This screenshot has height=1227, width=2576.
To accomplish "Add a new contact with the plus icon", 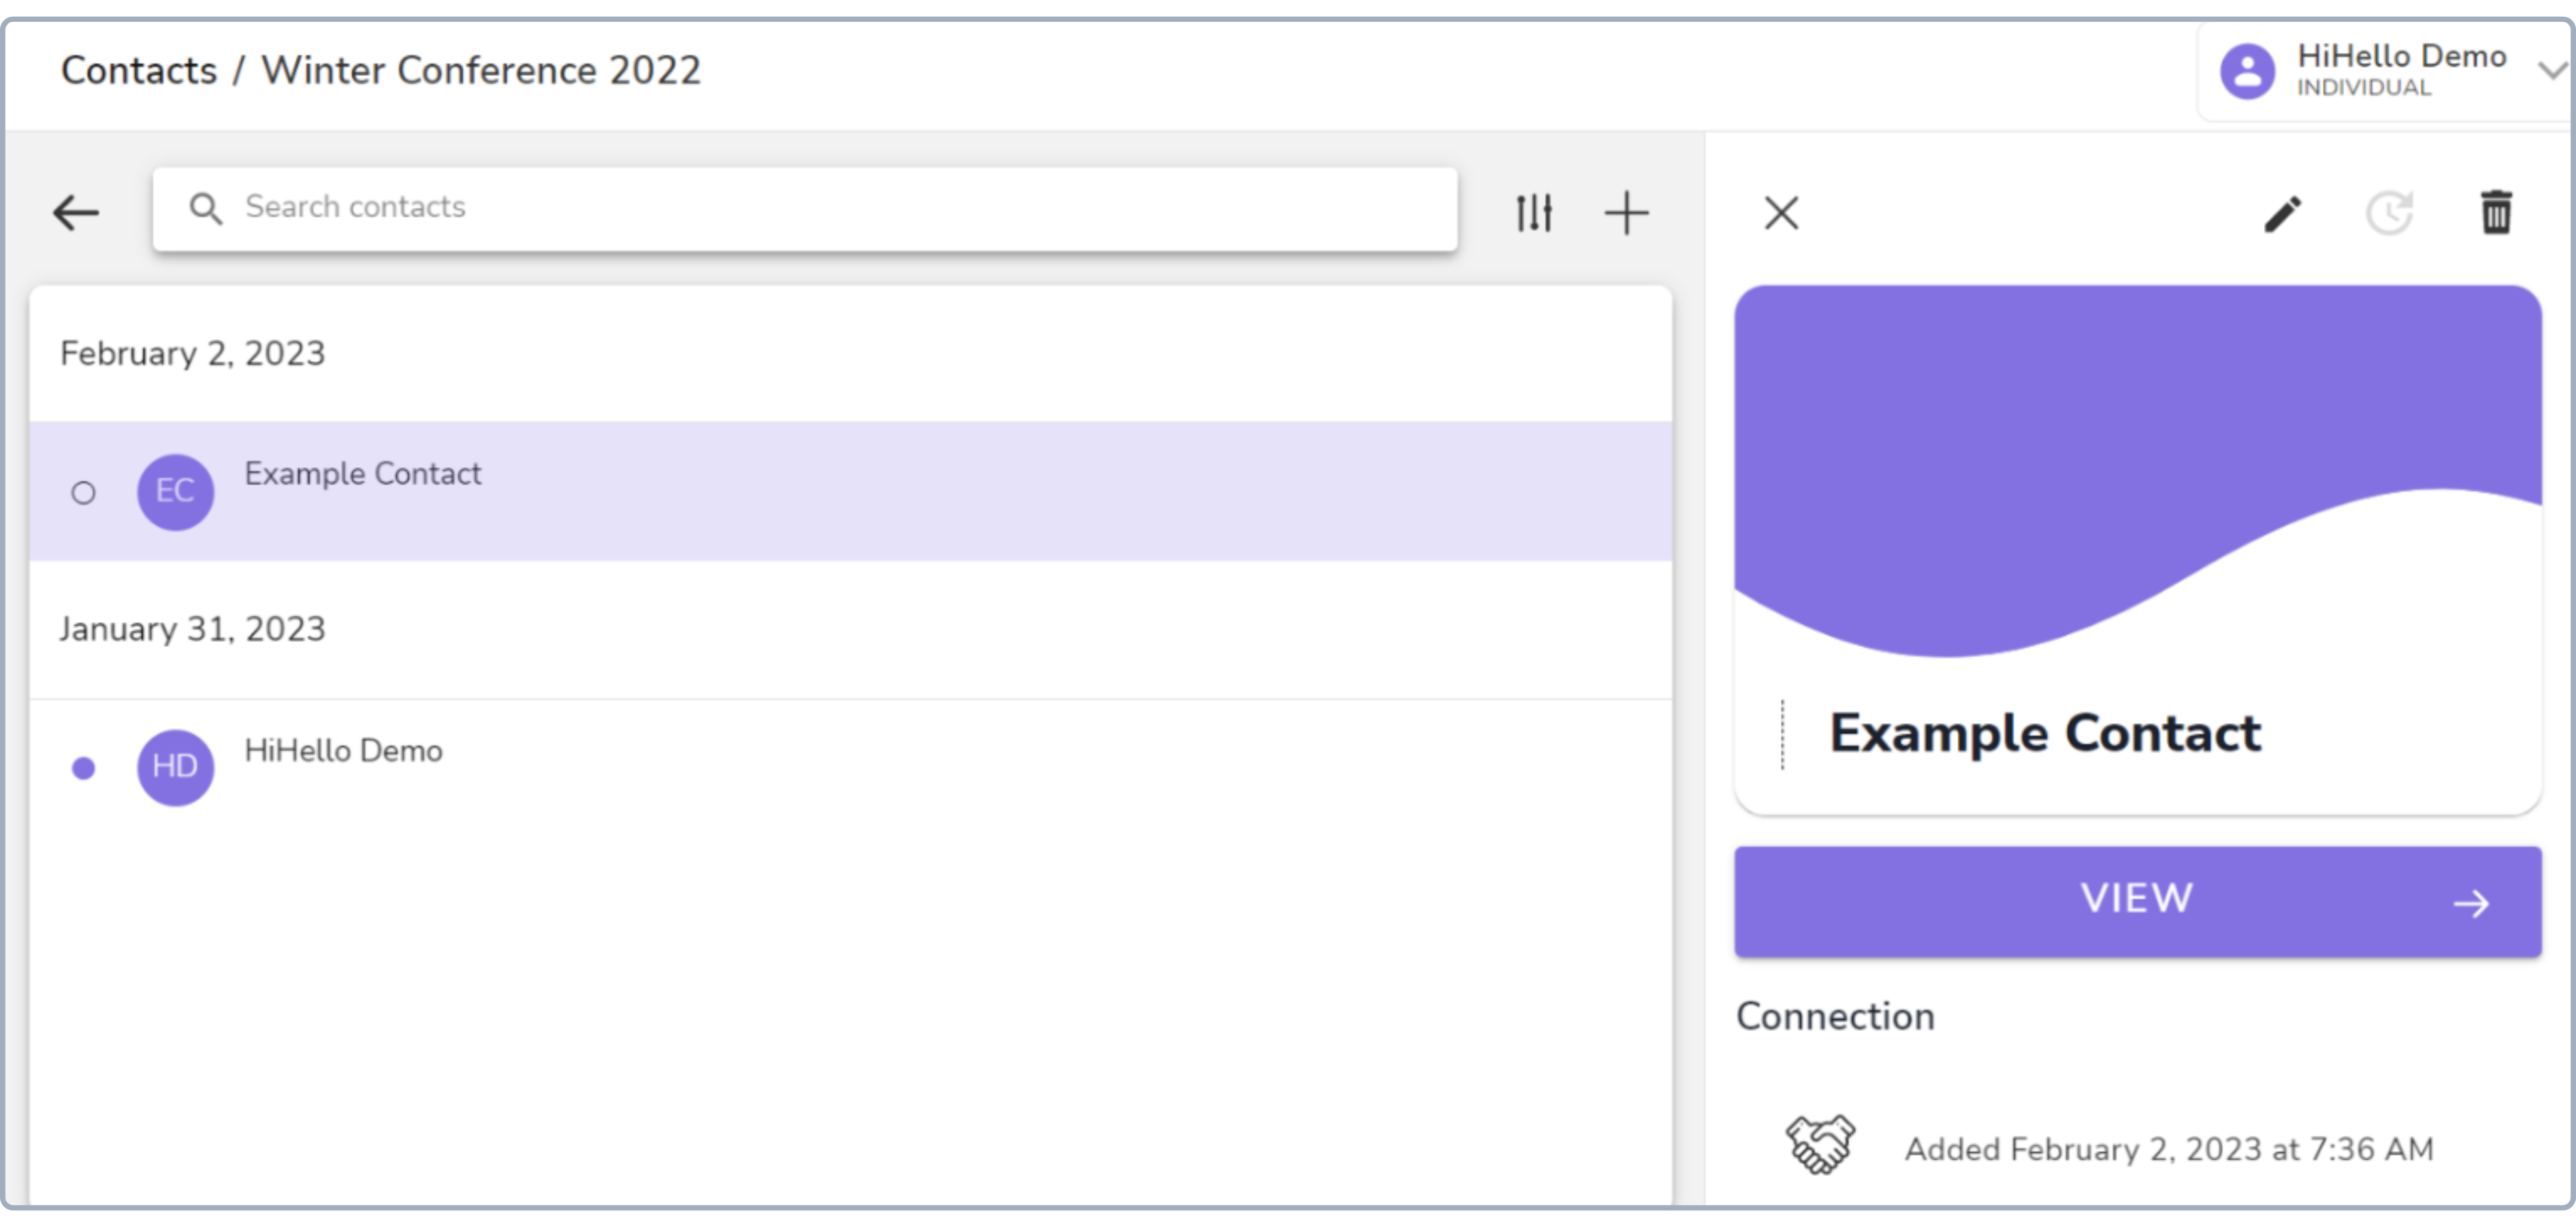I will [1626, 213].
